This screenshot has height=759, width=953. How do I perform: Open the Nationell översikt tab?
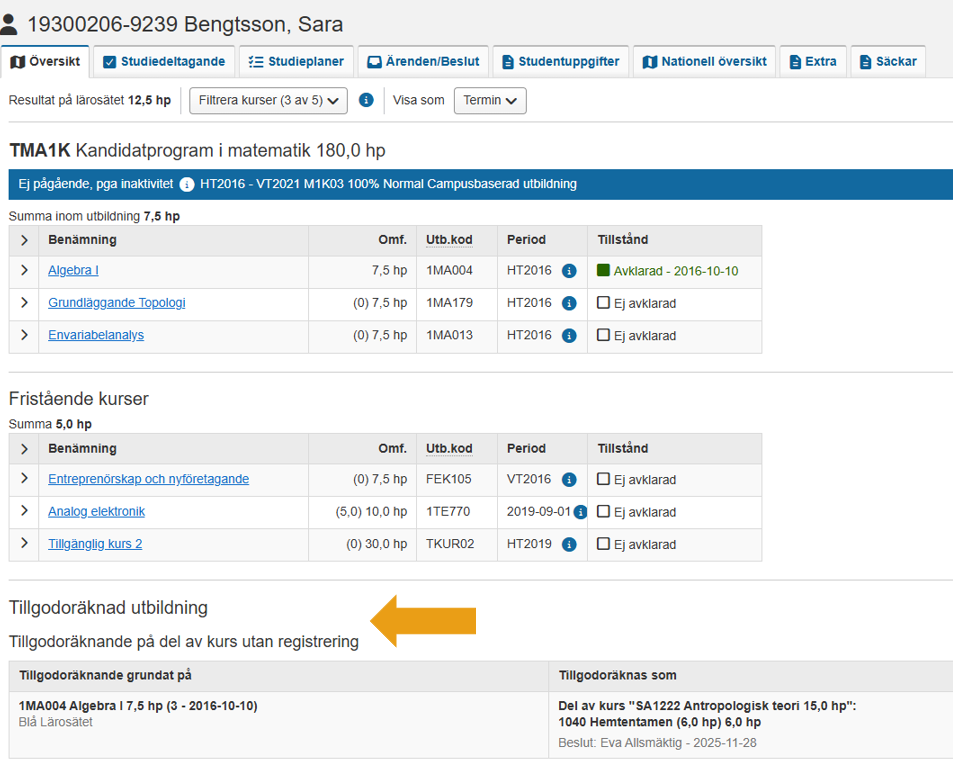coord(704,62)
